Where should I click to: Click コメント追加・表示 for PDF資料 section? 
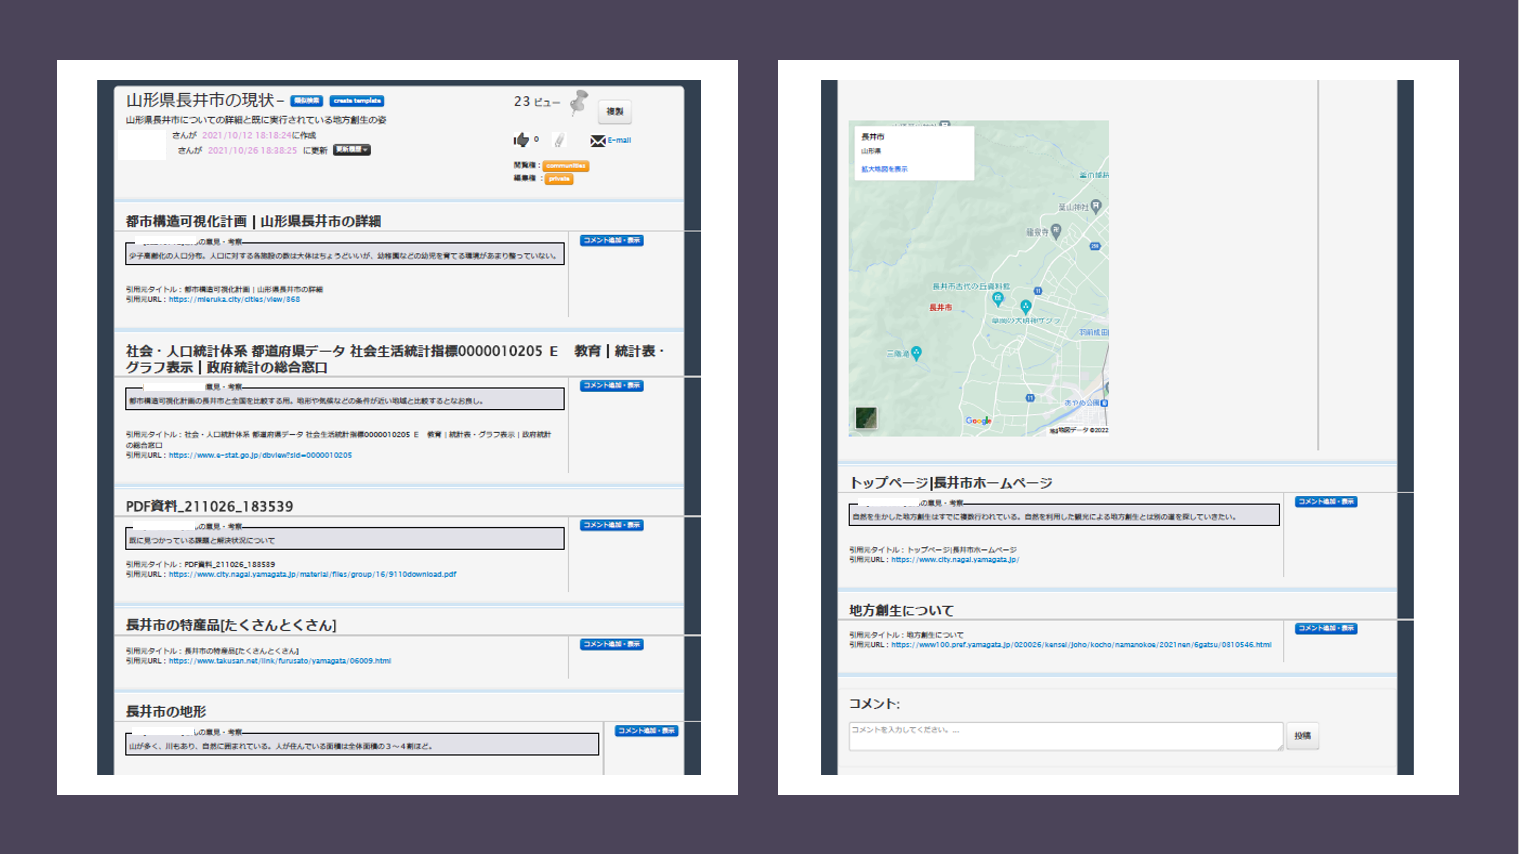point(611,525)
